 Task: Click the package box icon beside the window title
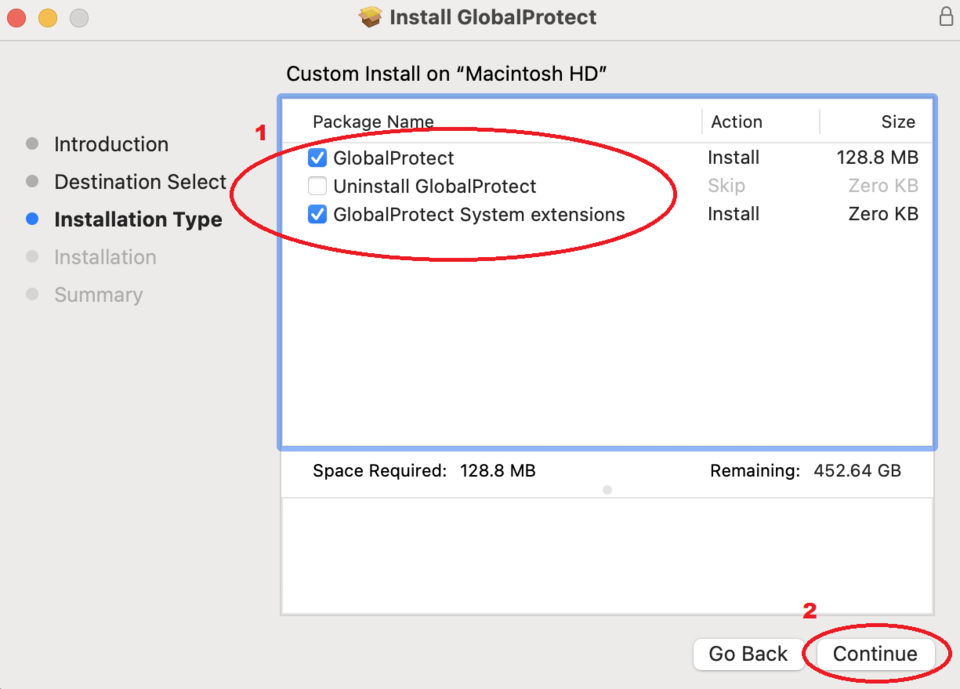coord(370,17)
